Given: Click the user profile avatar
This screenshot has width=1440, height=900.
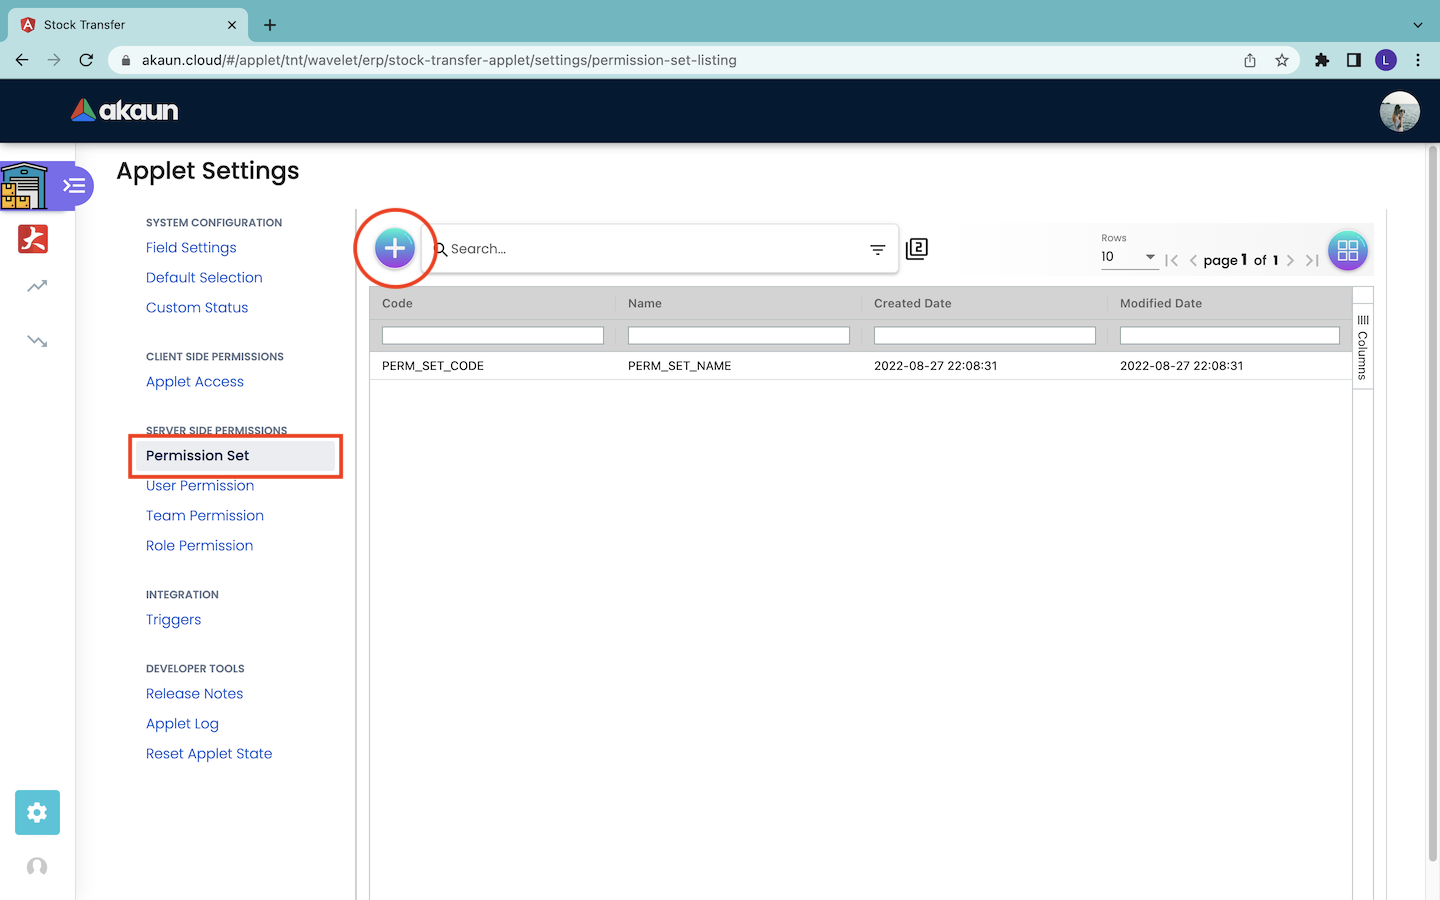Looking at the screenshot, I should 1399,111.
